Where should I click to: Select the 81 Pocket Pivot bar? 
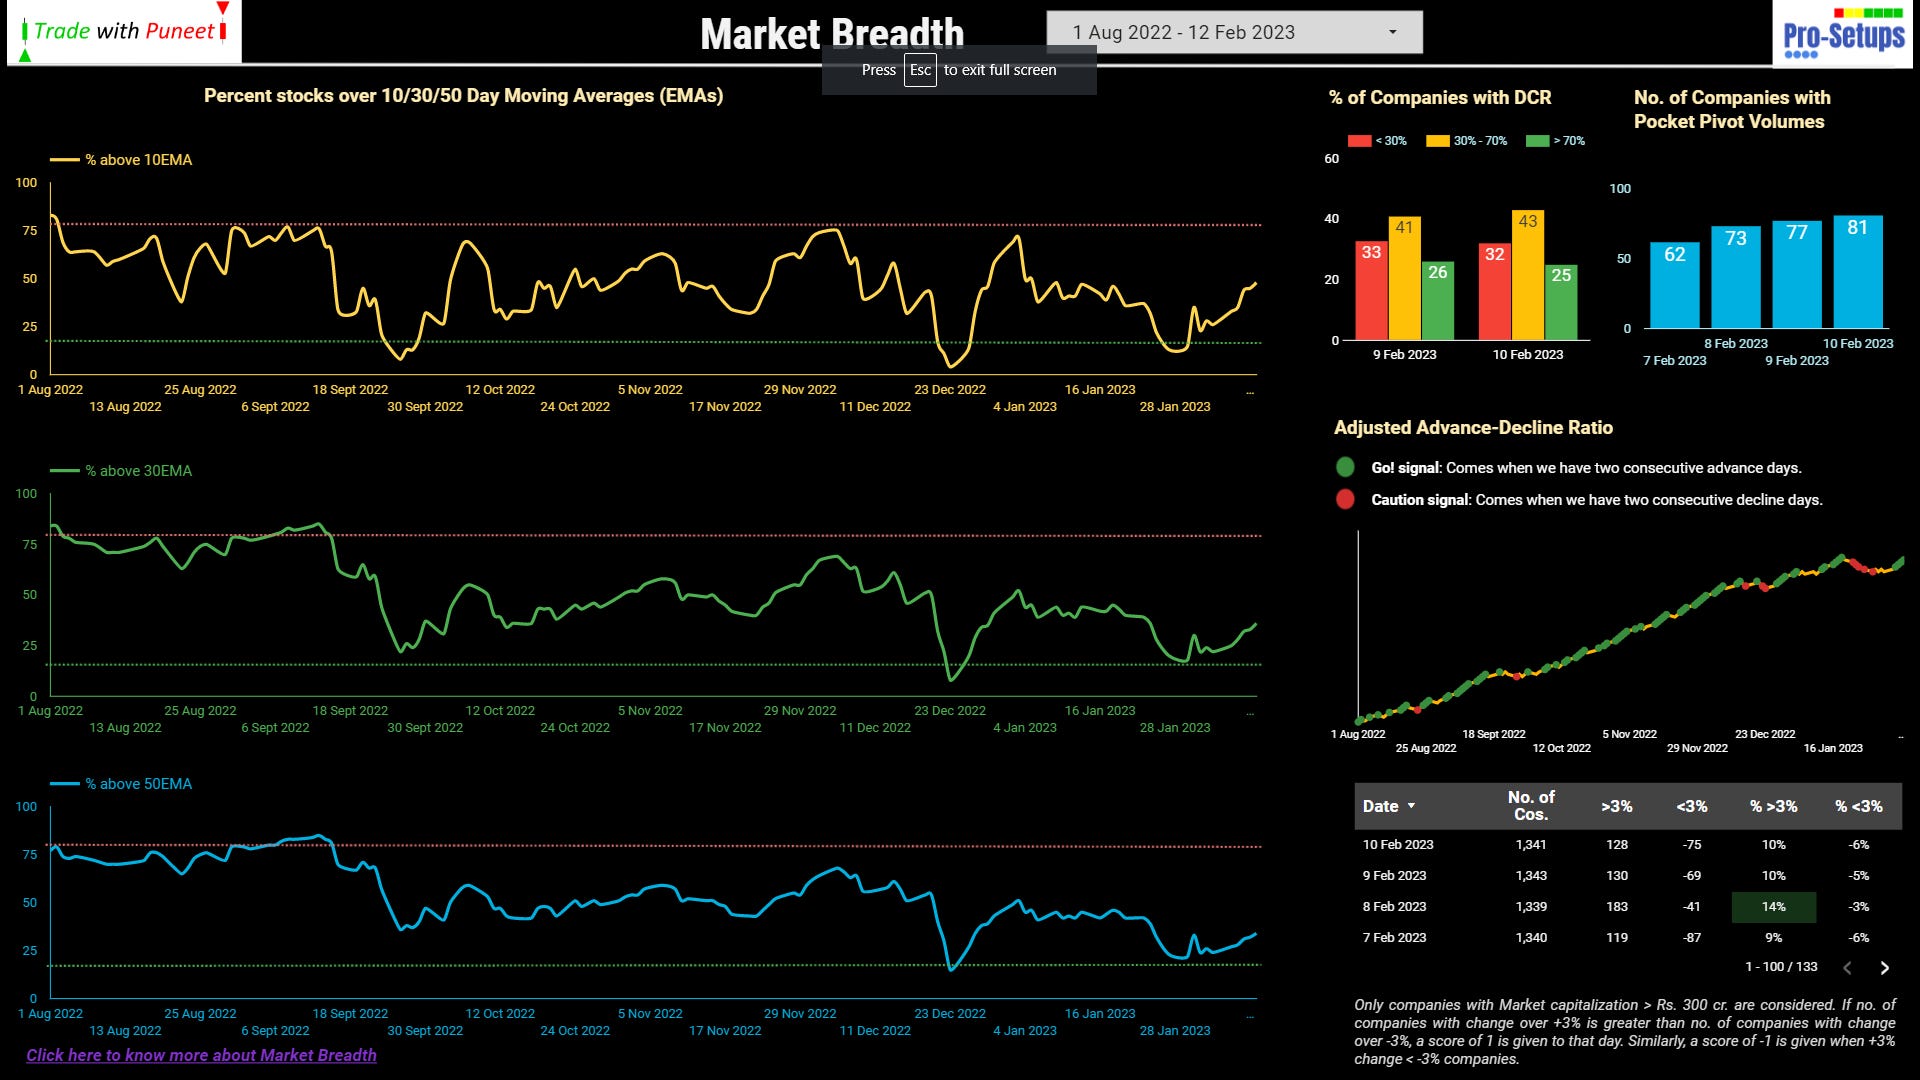tap(1857, 272)
